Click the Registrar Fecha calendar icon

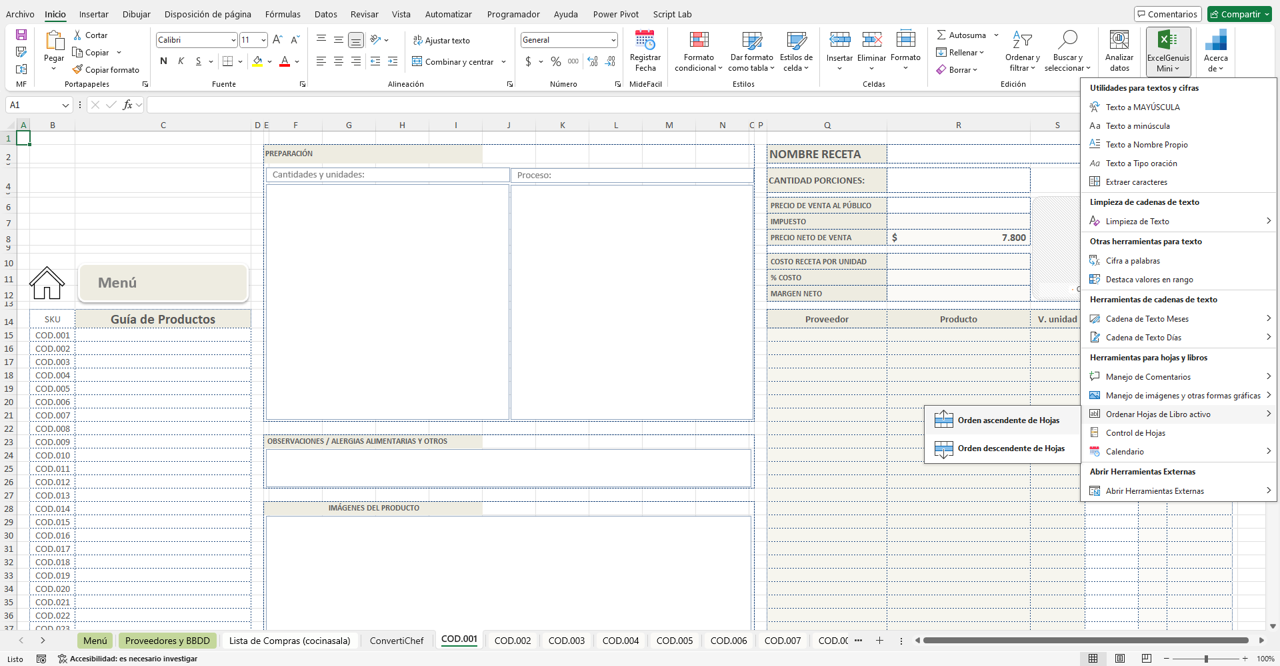click(645, 41)
